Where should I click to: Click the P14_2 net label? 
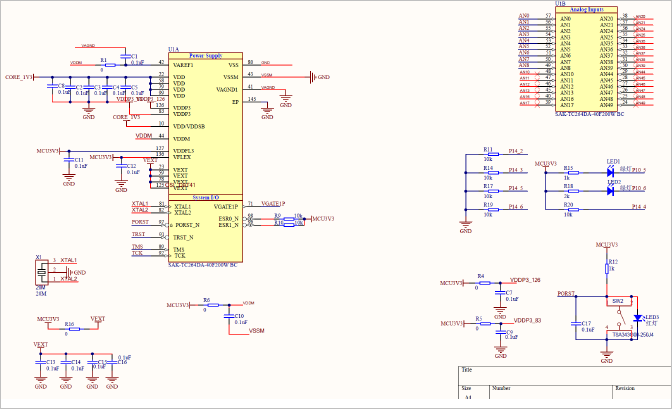tap(516, 151)
